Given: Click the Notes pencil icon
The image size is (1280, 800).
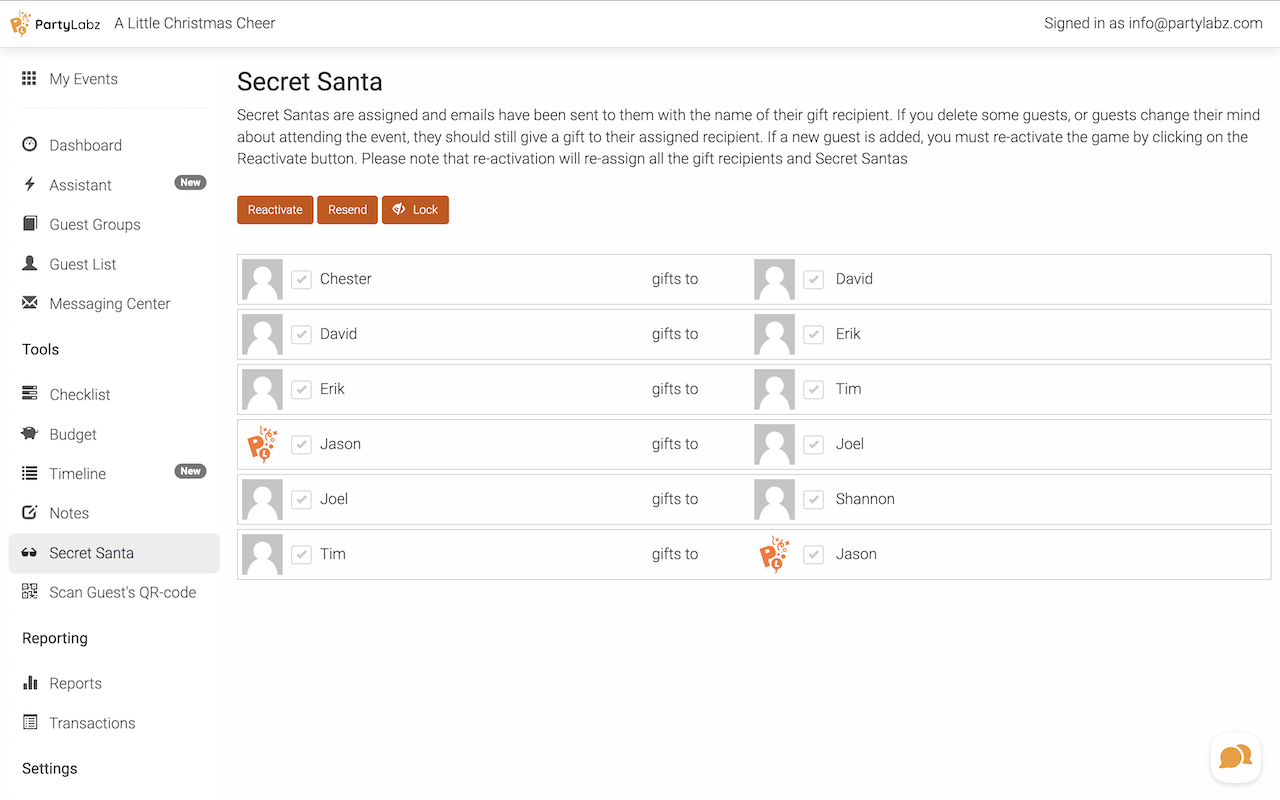Looking at the screenshot, I should [x=30, y=513].
